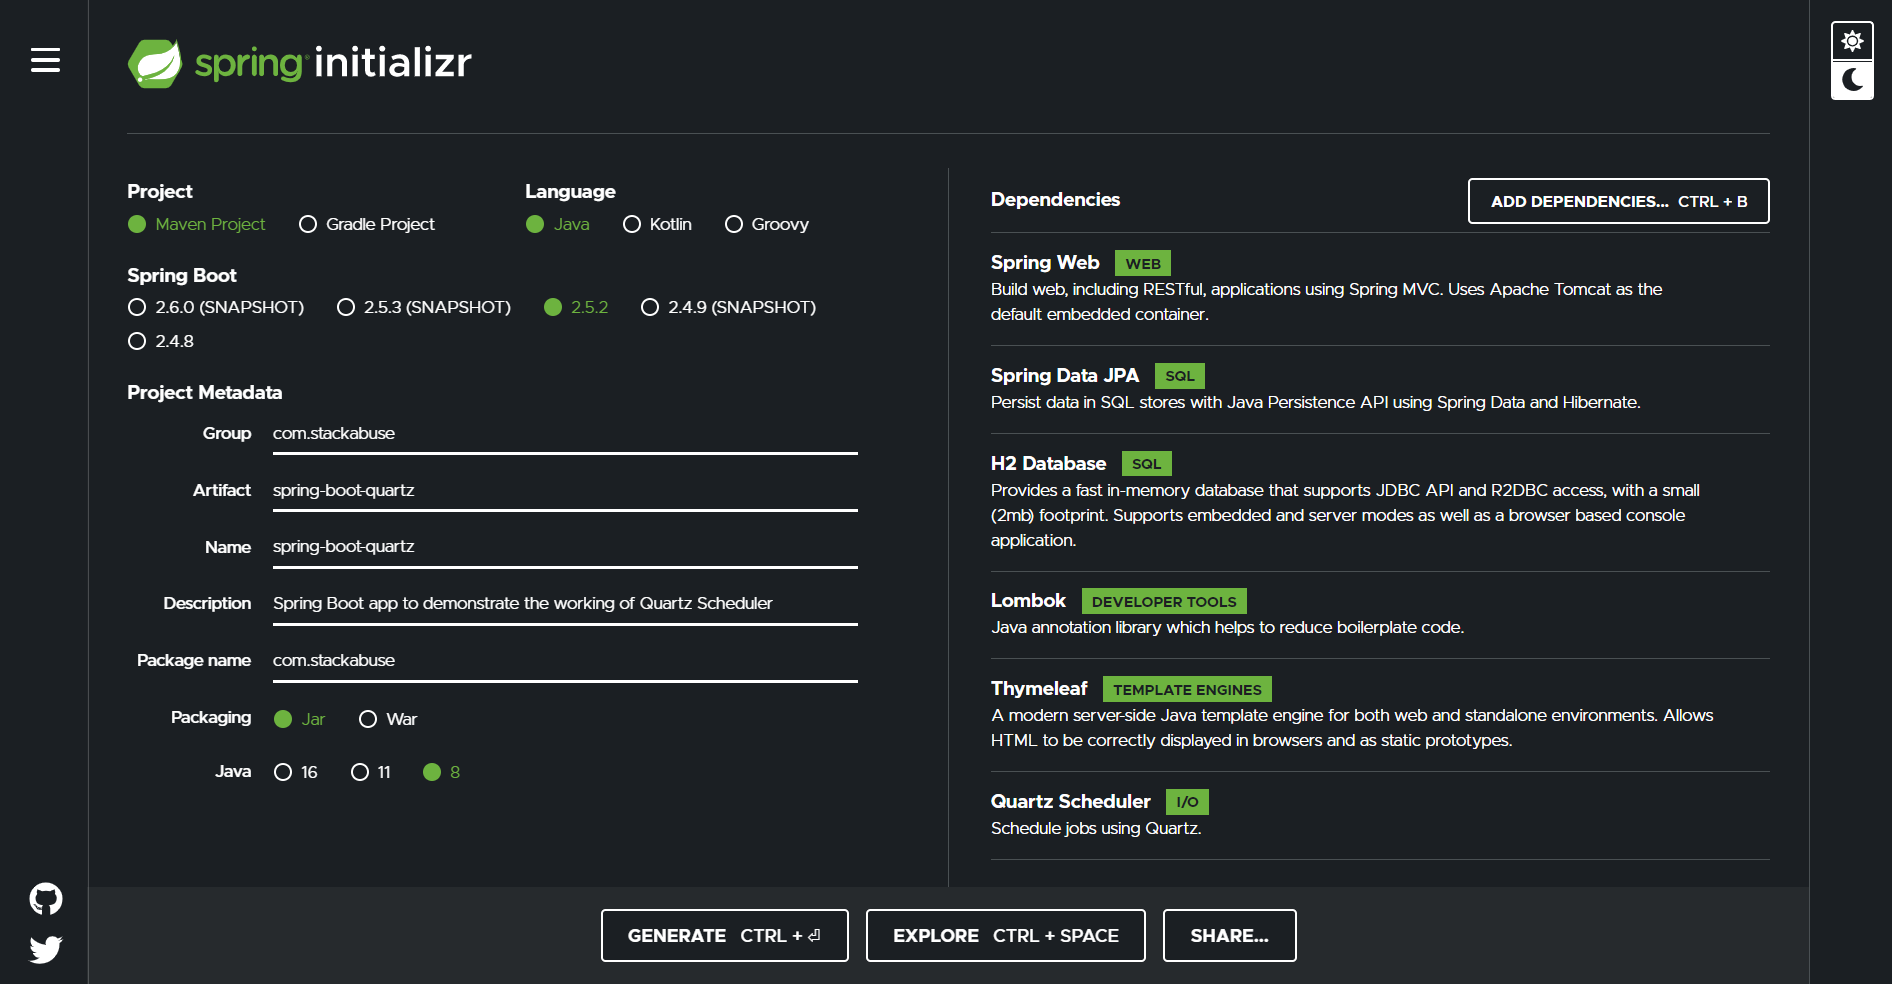Click the SQL badge beside Spring Data JPA
The height and width of the screenshot is (984, 1892).
(x=1180, y=376)
